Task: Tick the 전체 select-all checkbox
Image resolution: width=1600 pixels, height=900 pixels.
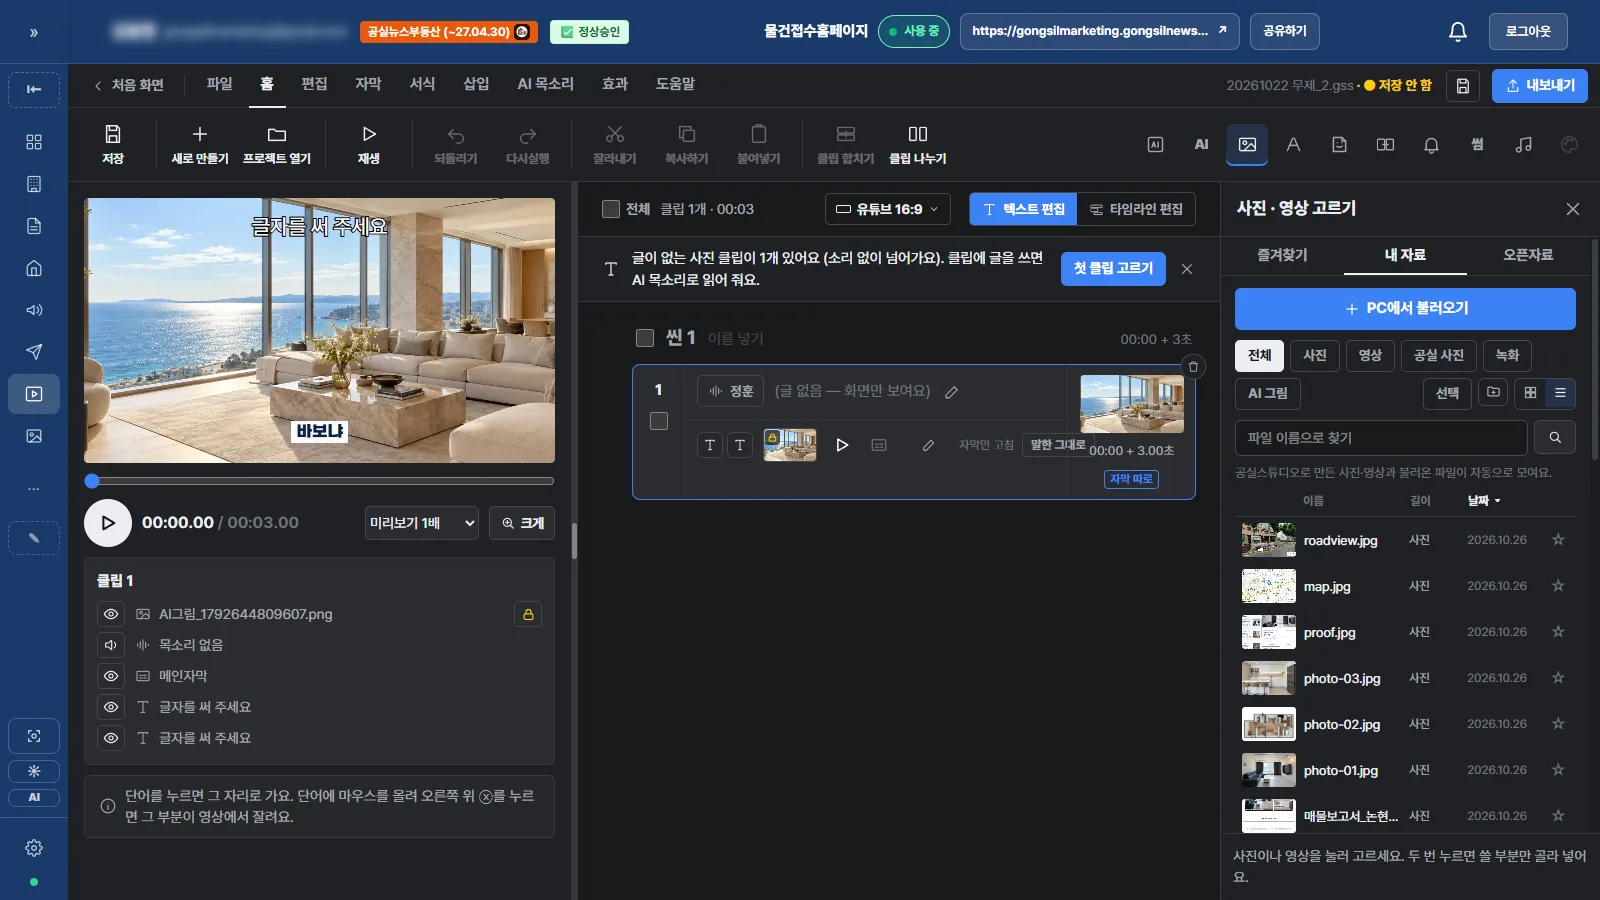Action: pos(611,209)
